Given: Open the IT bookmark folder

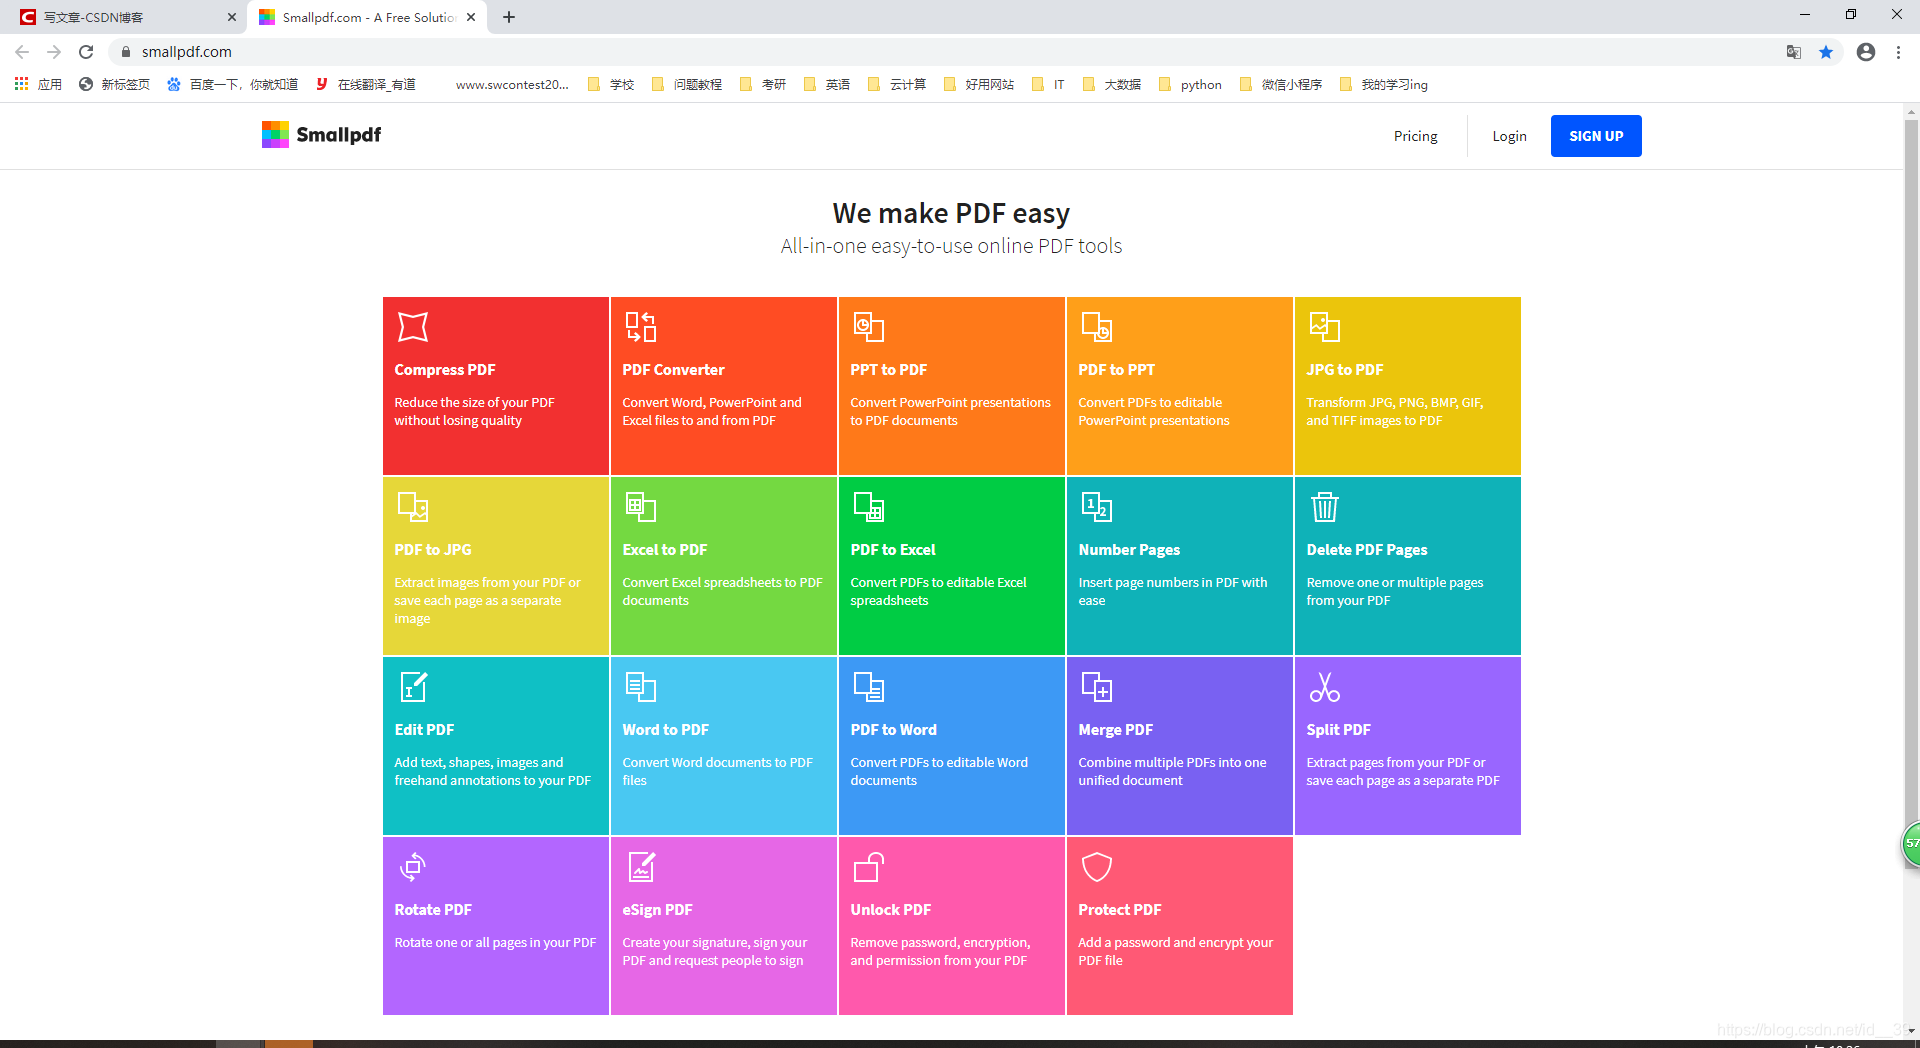Looking at the screenshot, I should click(1048, 85).
